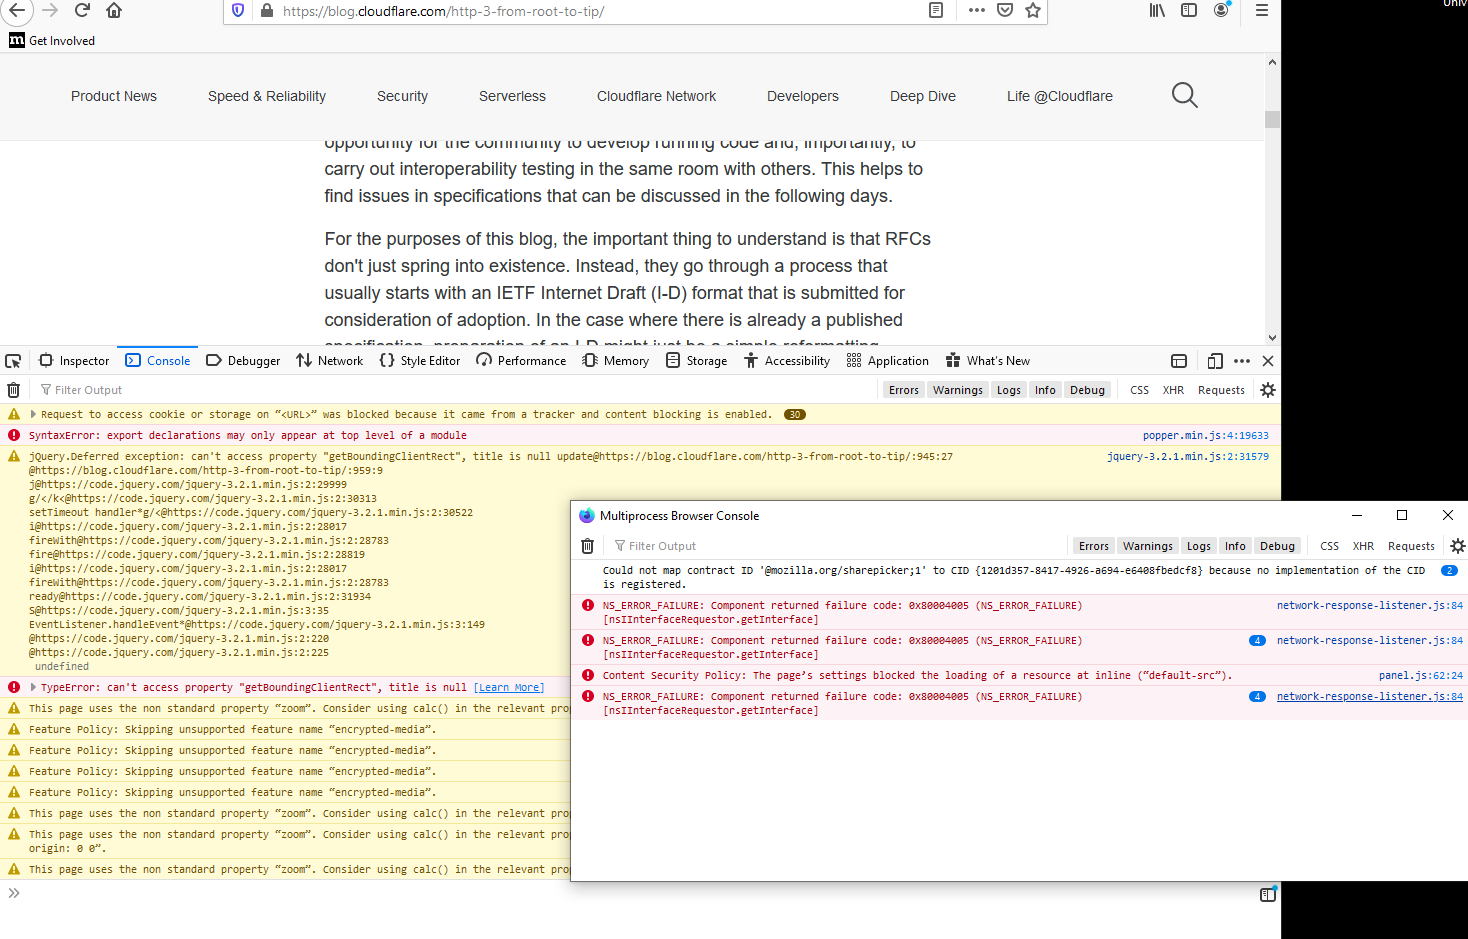Expand the blocked cookie access warning group
Image resolution: width=1468 pixels, height=939 pixels.
(x=34, y=414)
